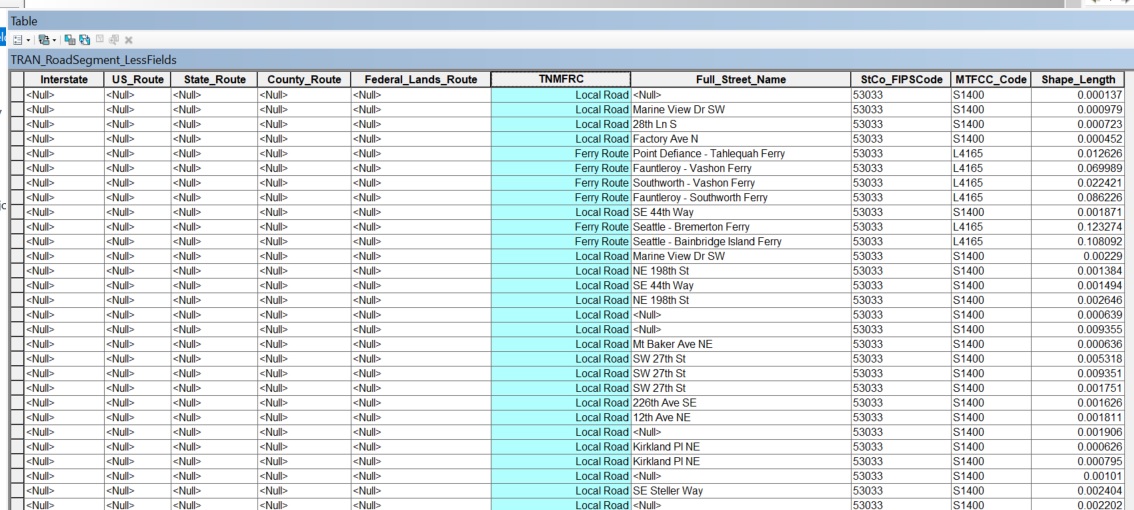Select the MTFCC_Code column header
1134x510 pixels.
(991, 80)
